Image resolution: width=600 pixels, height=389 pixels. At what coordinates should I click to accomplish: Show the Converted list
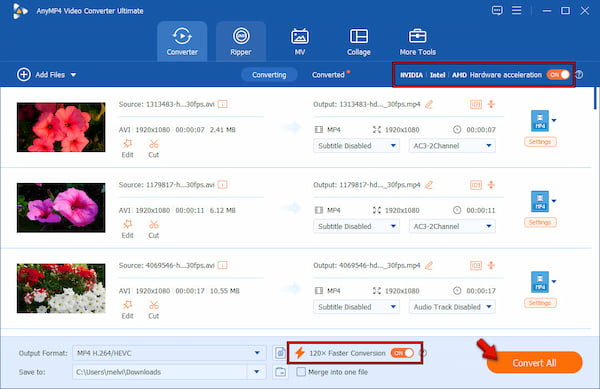(x=328, y=75)
